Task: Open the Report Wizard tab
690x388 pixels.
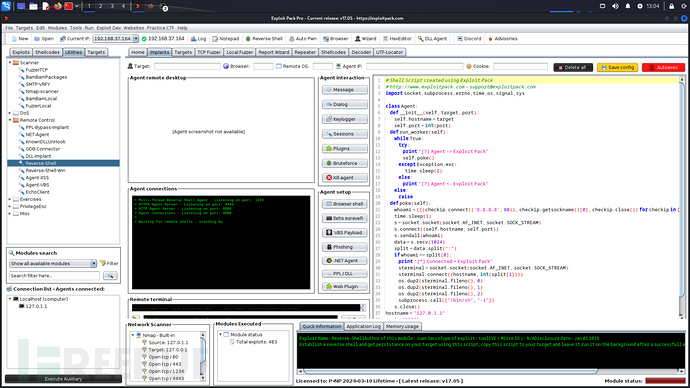Action: [x=274, y=52]
